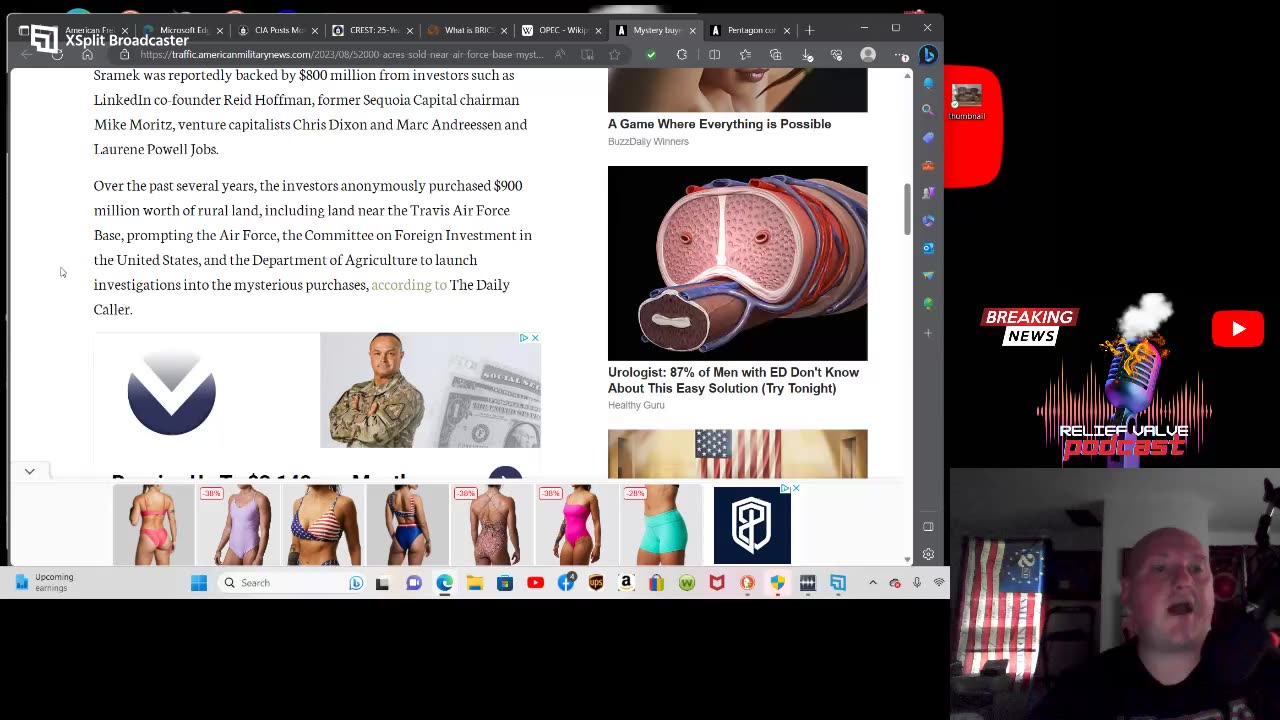Click the Edge sidebar Search icon
The height and width of the screenshot is (720, 1280).
[928, 109]
